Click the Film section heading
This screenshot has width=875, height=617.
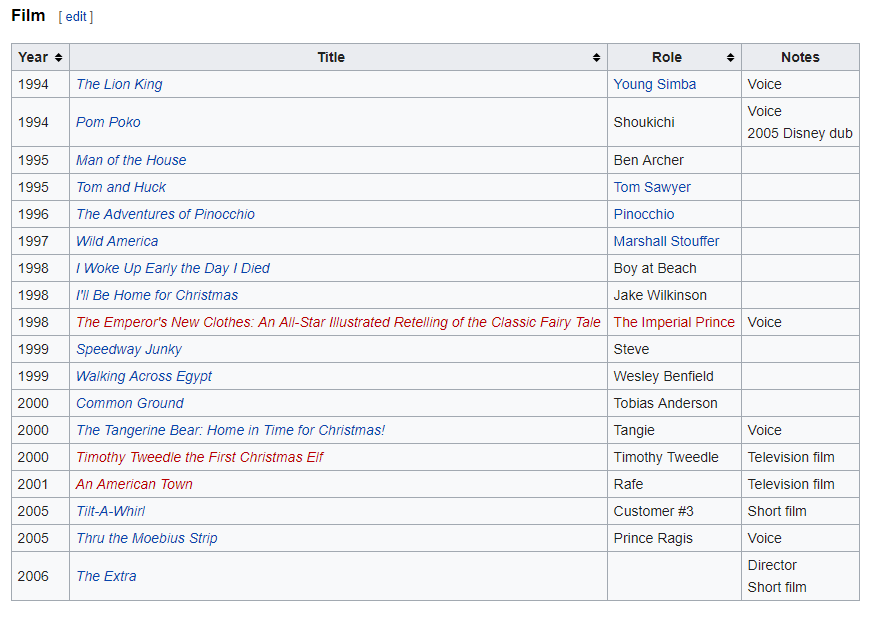click(28, 16)
